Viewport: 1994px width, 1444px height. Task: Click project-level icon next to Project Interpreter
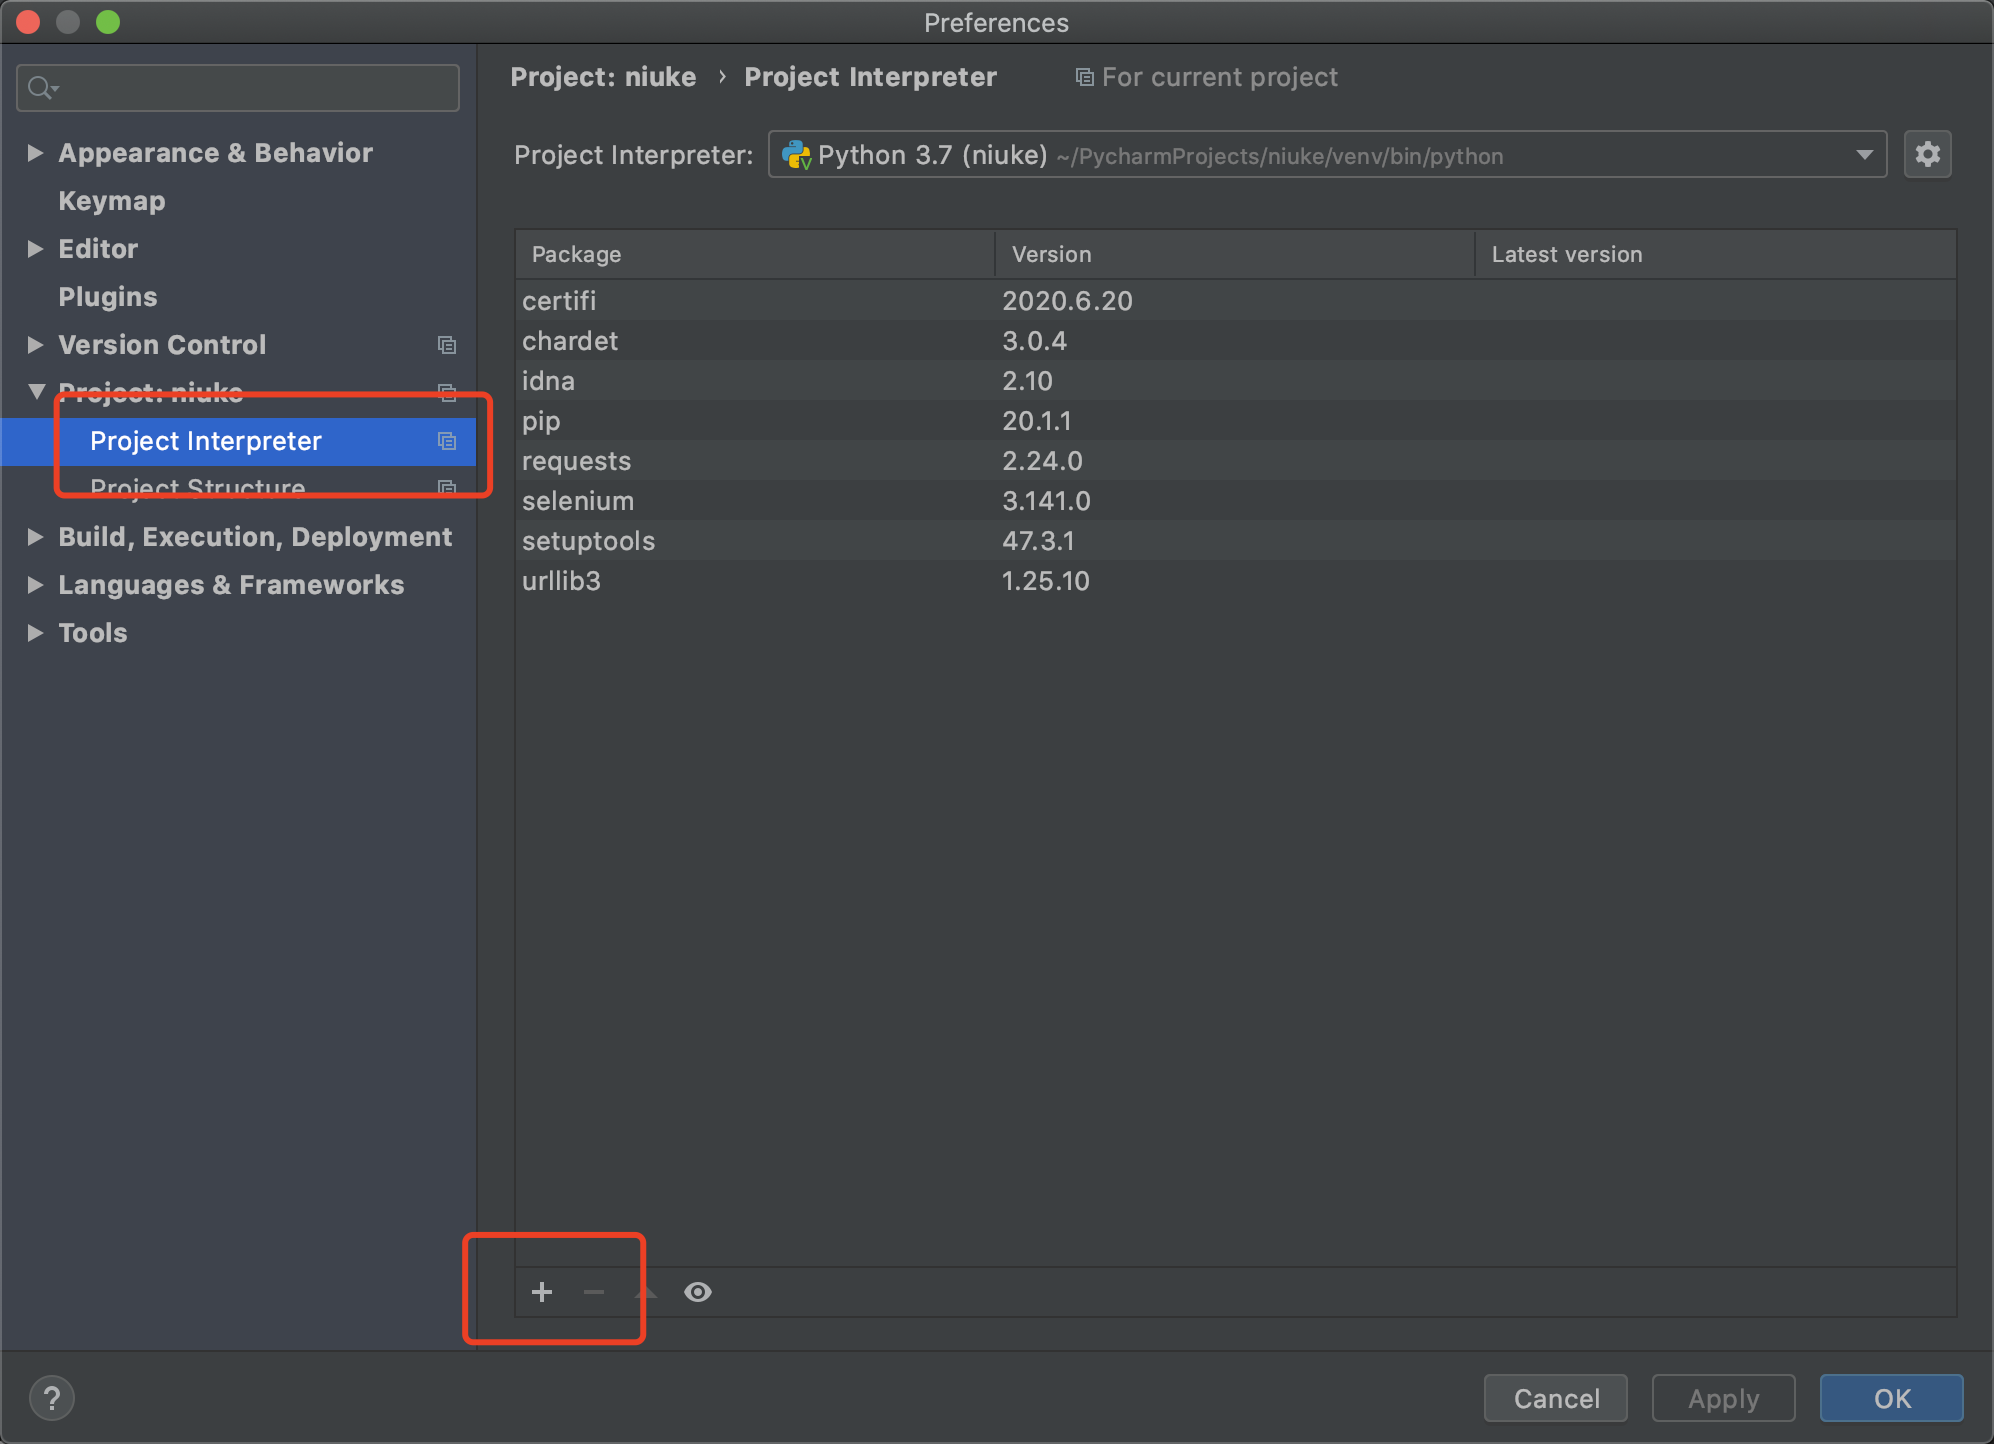(x=447, y=441)
